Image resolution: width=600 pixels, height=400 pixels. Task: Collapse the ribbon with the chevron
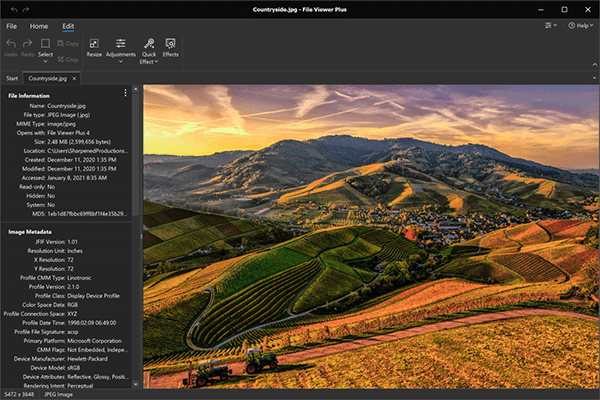[595, 64]
